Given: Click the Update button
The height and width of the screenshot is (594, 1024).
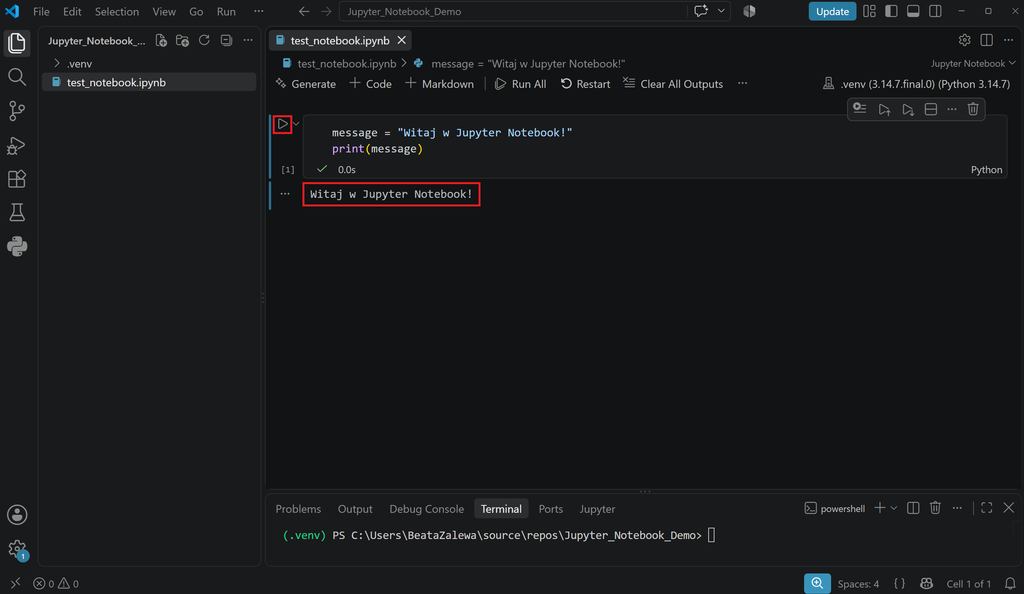Looking at the screenshot, I should pyautogui.click(x=832, y=11).
